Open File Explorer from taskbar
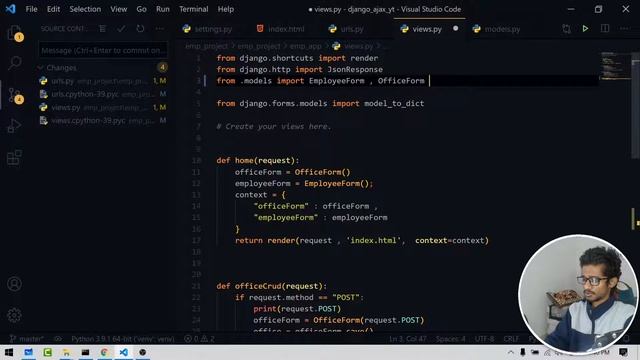 point(66,352)
